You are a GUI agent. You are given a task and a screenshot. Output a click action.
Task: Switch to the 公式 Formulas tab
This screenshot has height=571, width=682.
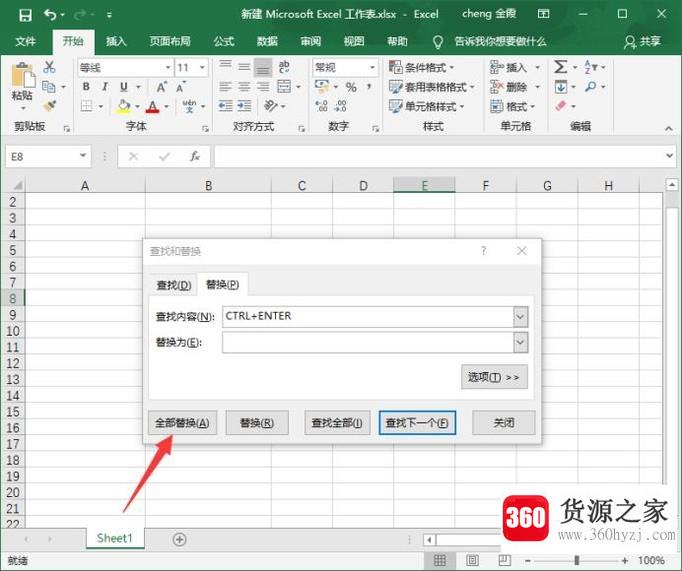[224, 41]
